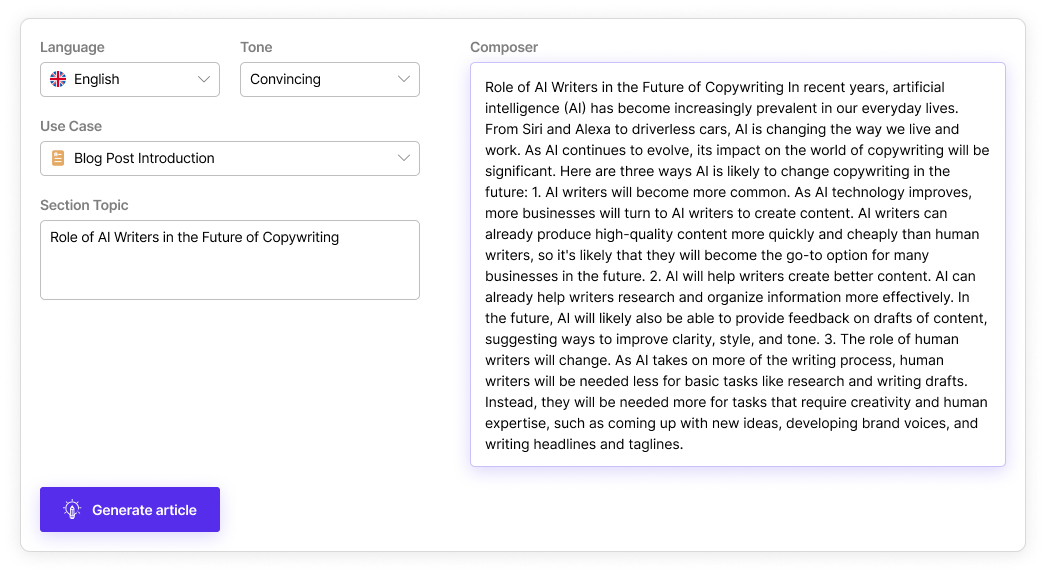Click the Section Topic label
The height and width of the screenshot is (574, 1046).
click(84, 205)
